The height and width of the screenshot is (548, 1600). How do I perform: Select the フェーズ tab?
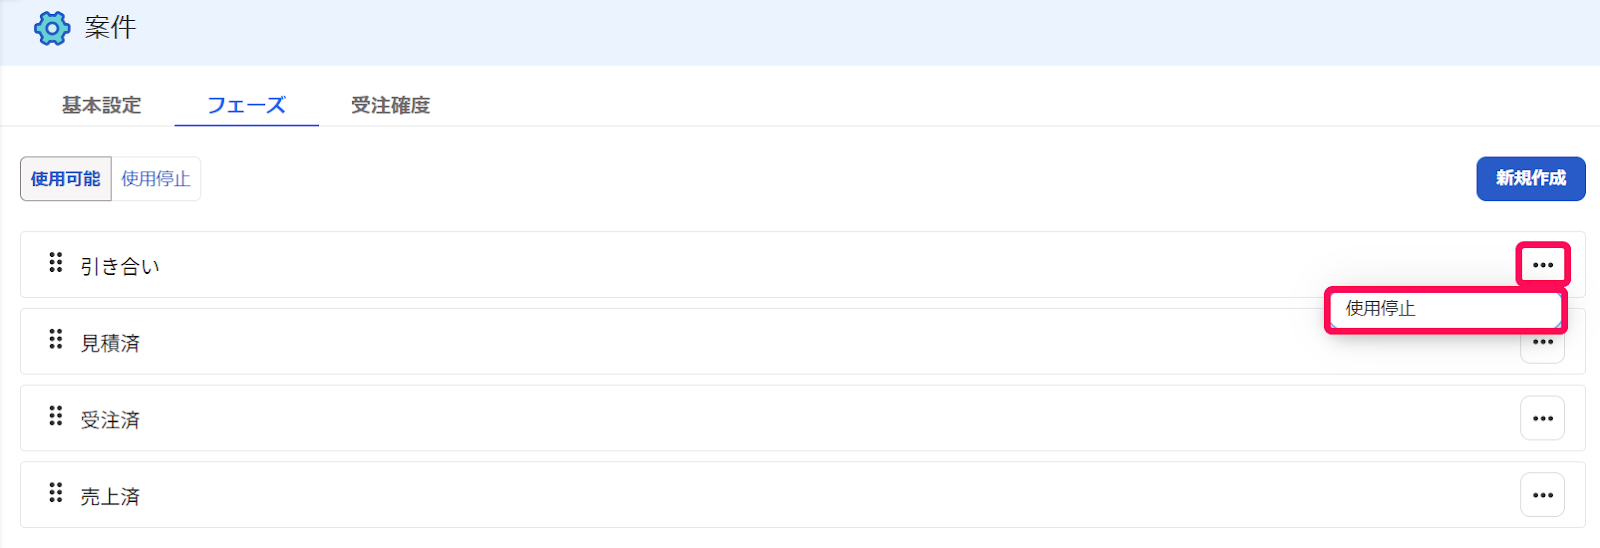point(246,105)
